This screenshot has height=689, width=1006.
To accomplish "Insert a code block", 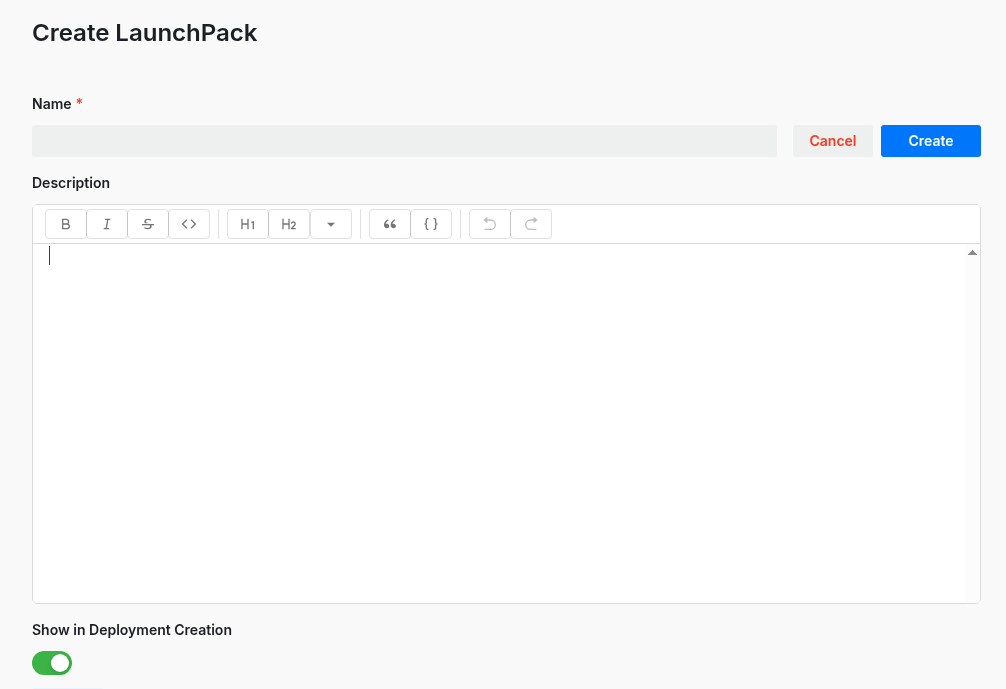I will [431, 223].
